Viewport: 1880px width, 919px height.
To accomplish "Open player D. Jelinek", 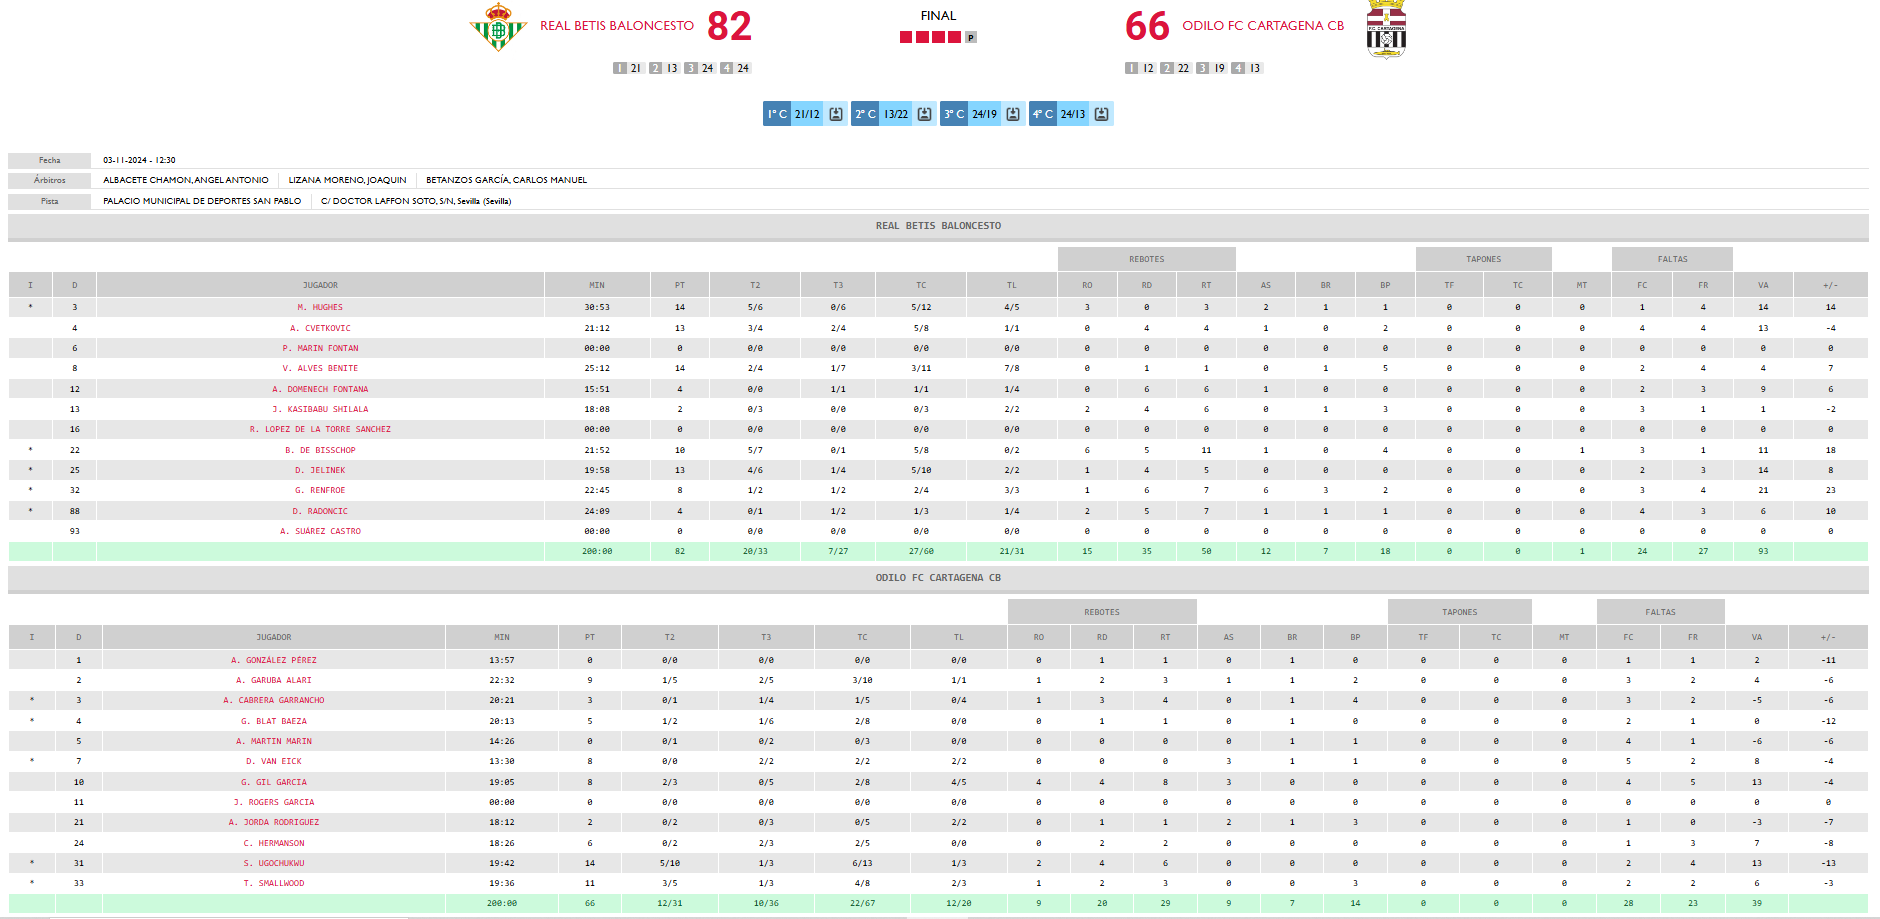I will coord(320,470).
